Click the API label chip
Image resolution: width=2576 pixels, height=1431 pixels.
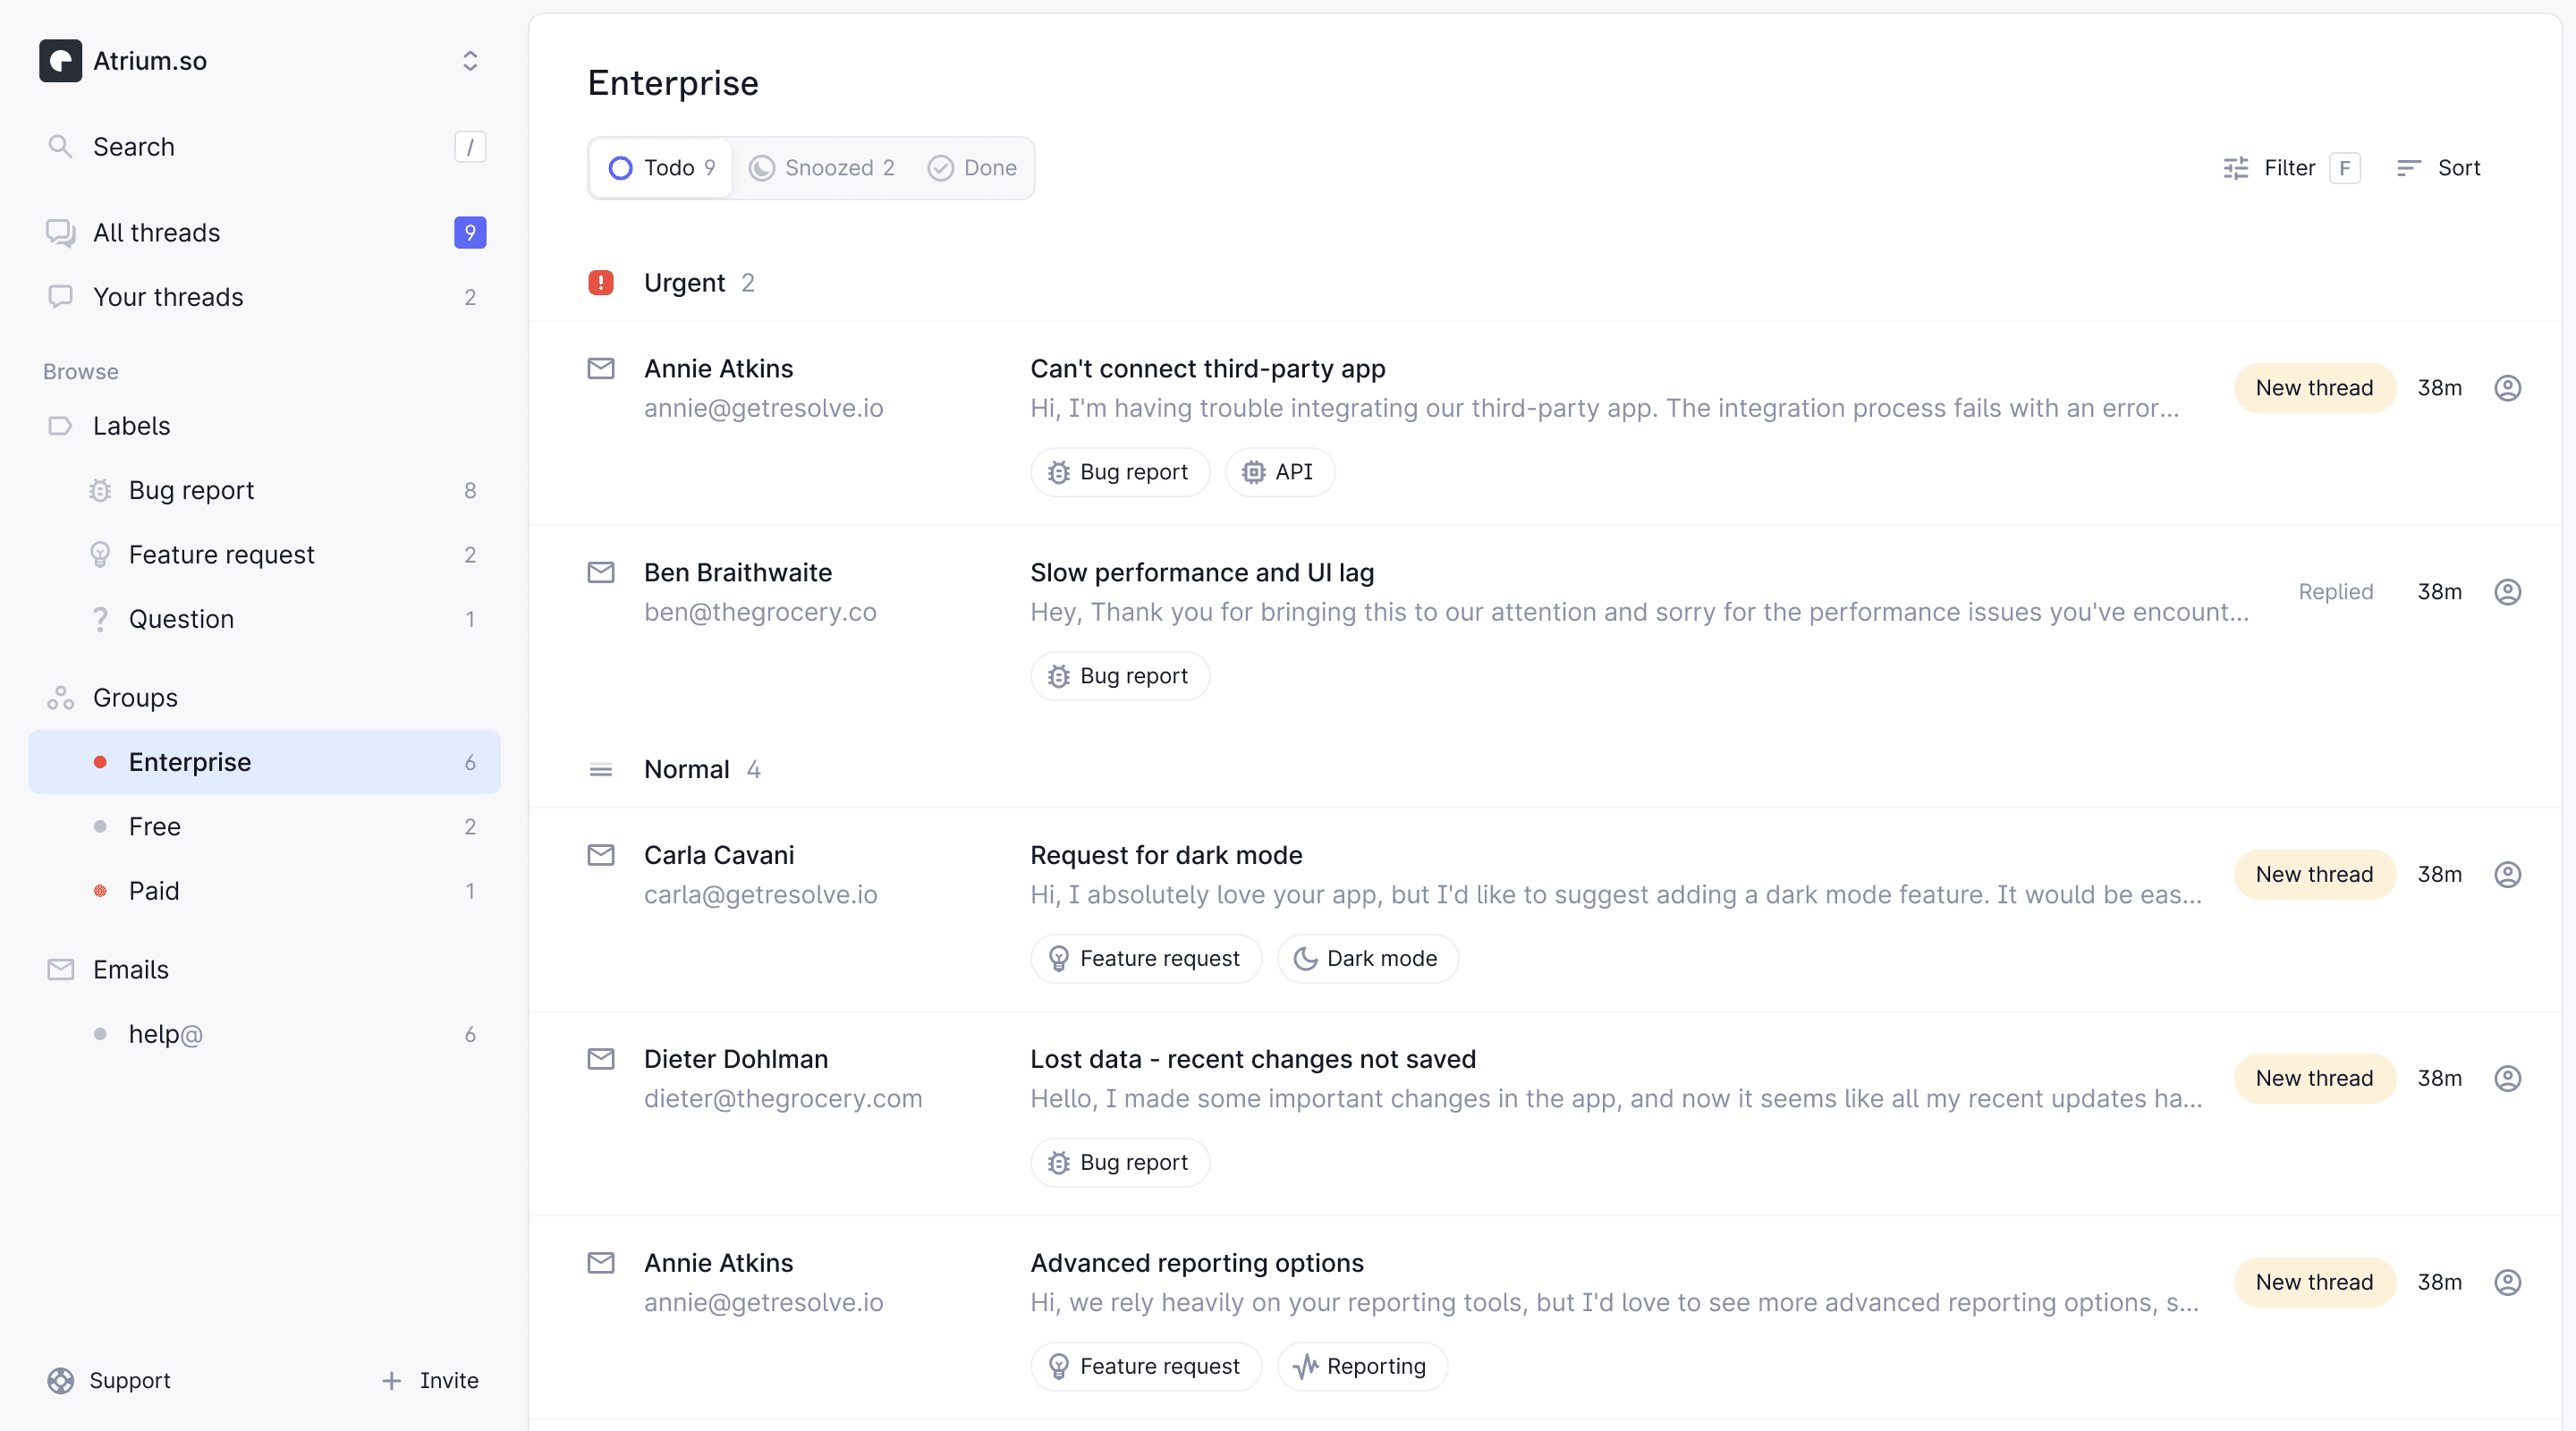pyautogui.click(x=1279, y=472)
